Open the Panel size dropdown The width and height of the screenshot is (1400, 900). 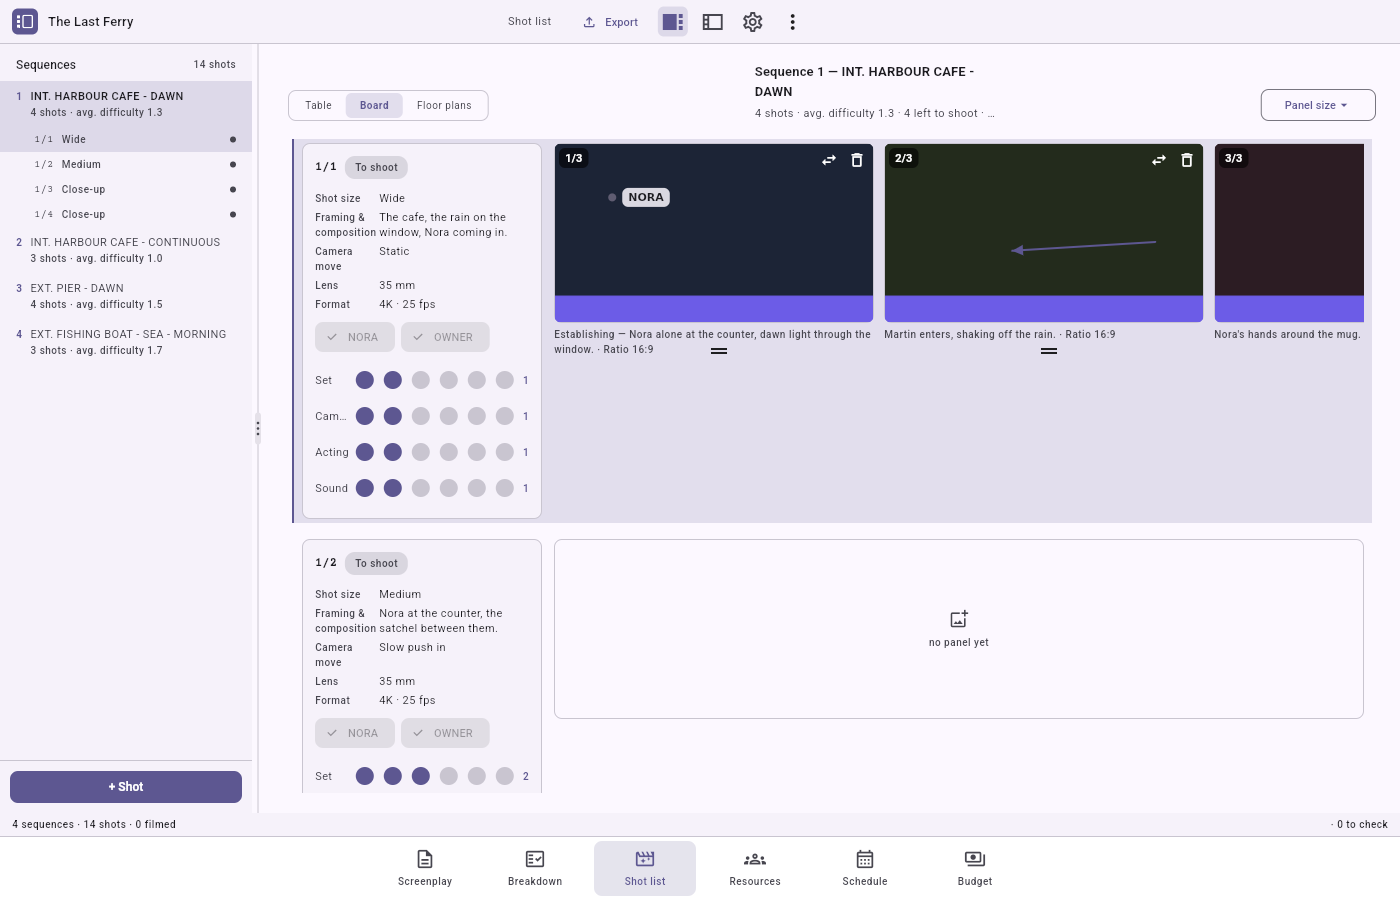tap(1318, 105)
